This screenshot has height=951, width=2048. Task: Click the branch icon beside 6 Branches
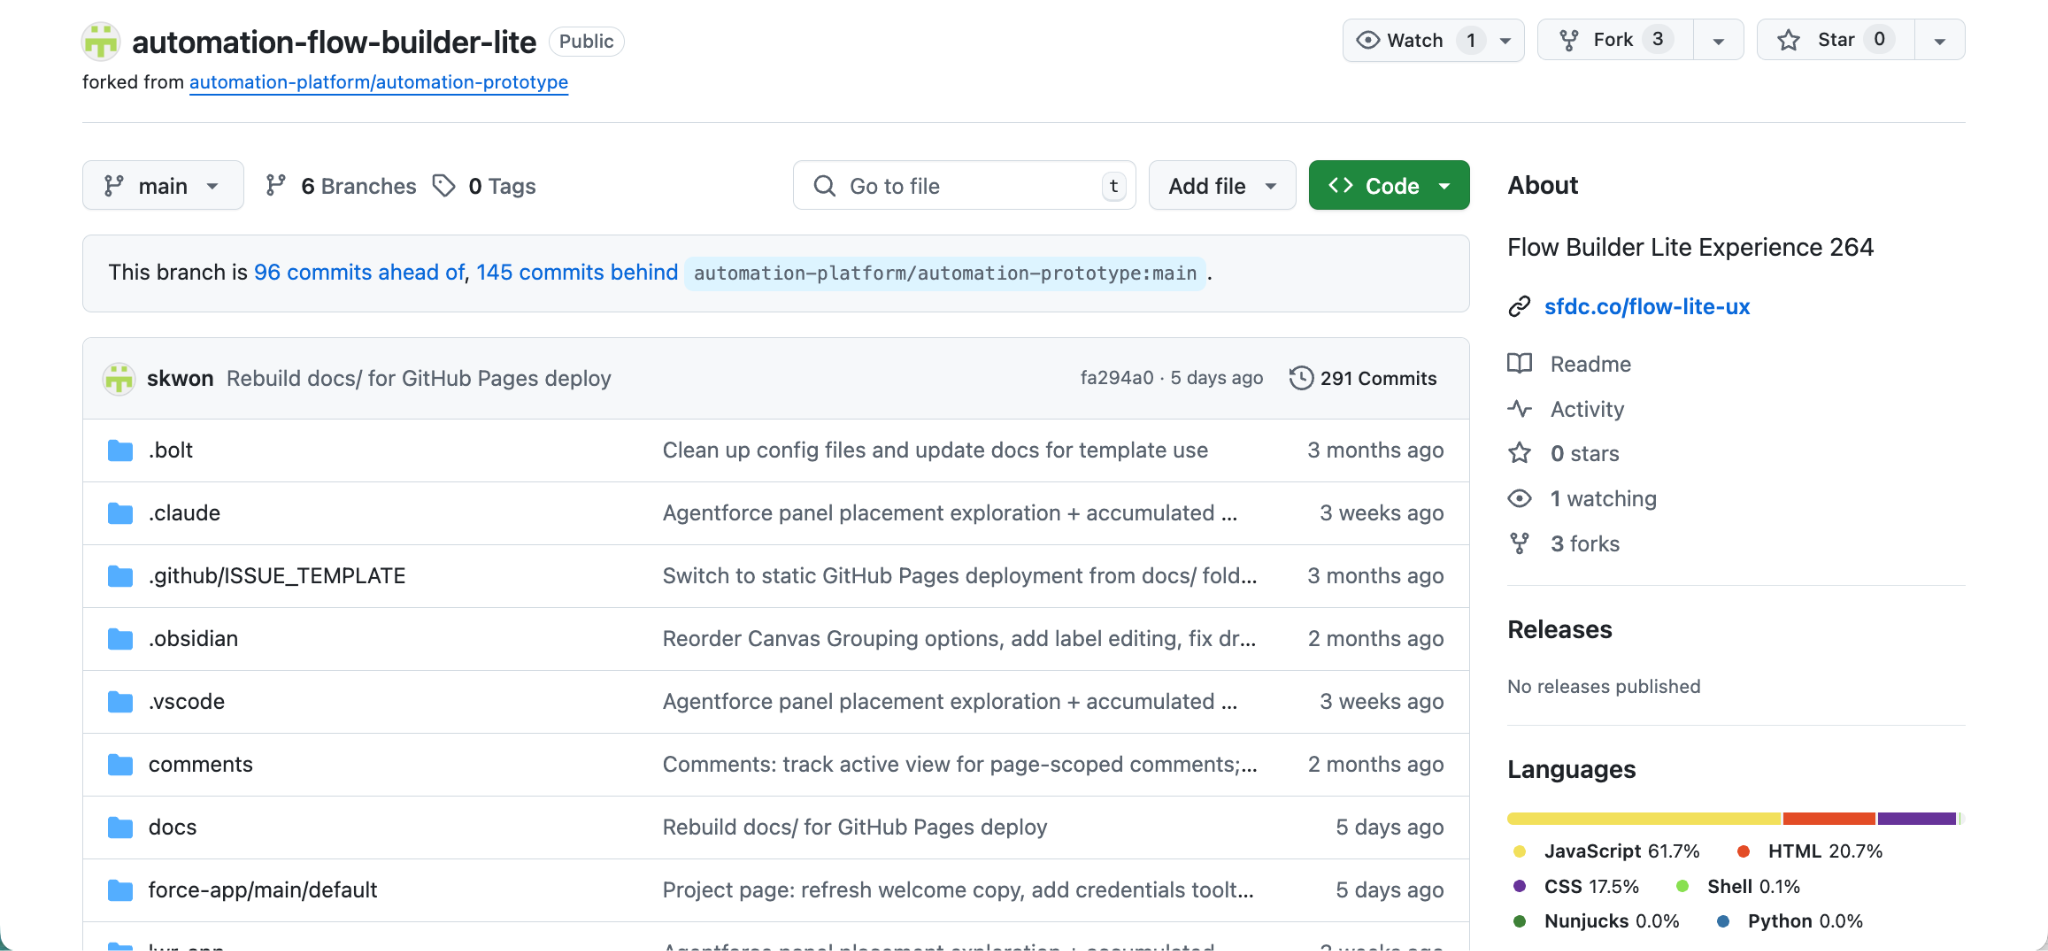coord(275,186)
